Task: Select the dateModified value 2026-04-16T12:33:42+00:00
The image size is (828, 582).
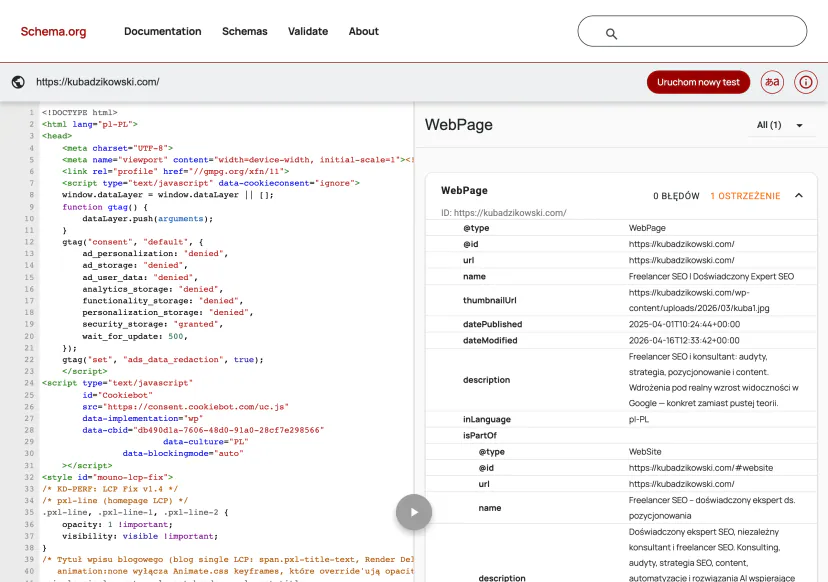Action: click(x=684, y=341)
